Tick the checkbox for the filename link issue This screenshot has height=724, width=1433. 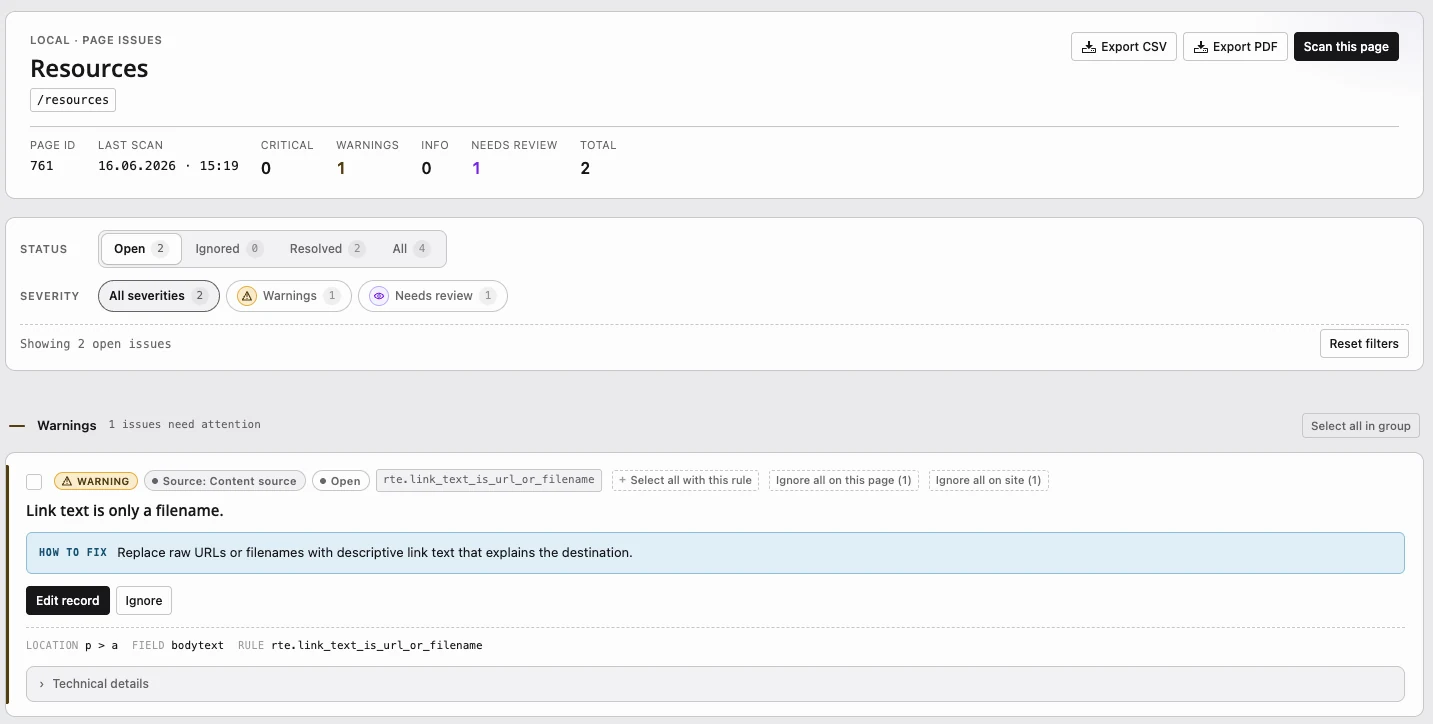[x=34, y=482]
